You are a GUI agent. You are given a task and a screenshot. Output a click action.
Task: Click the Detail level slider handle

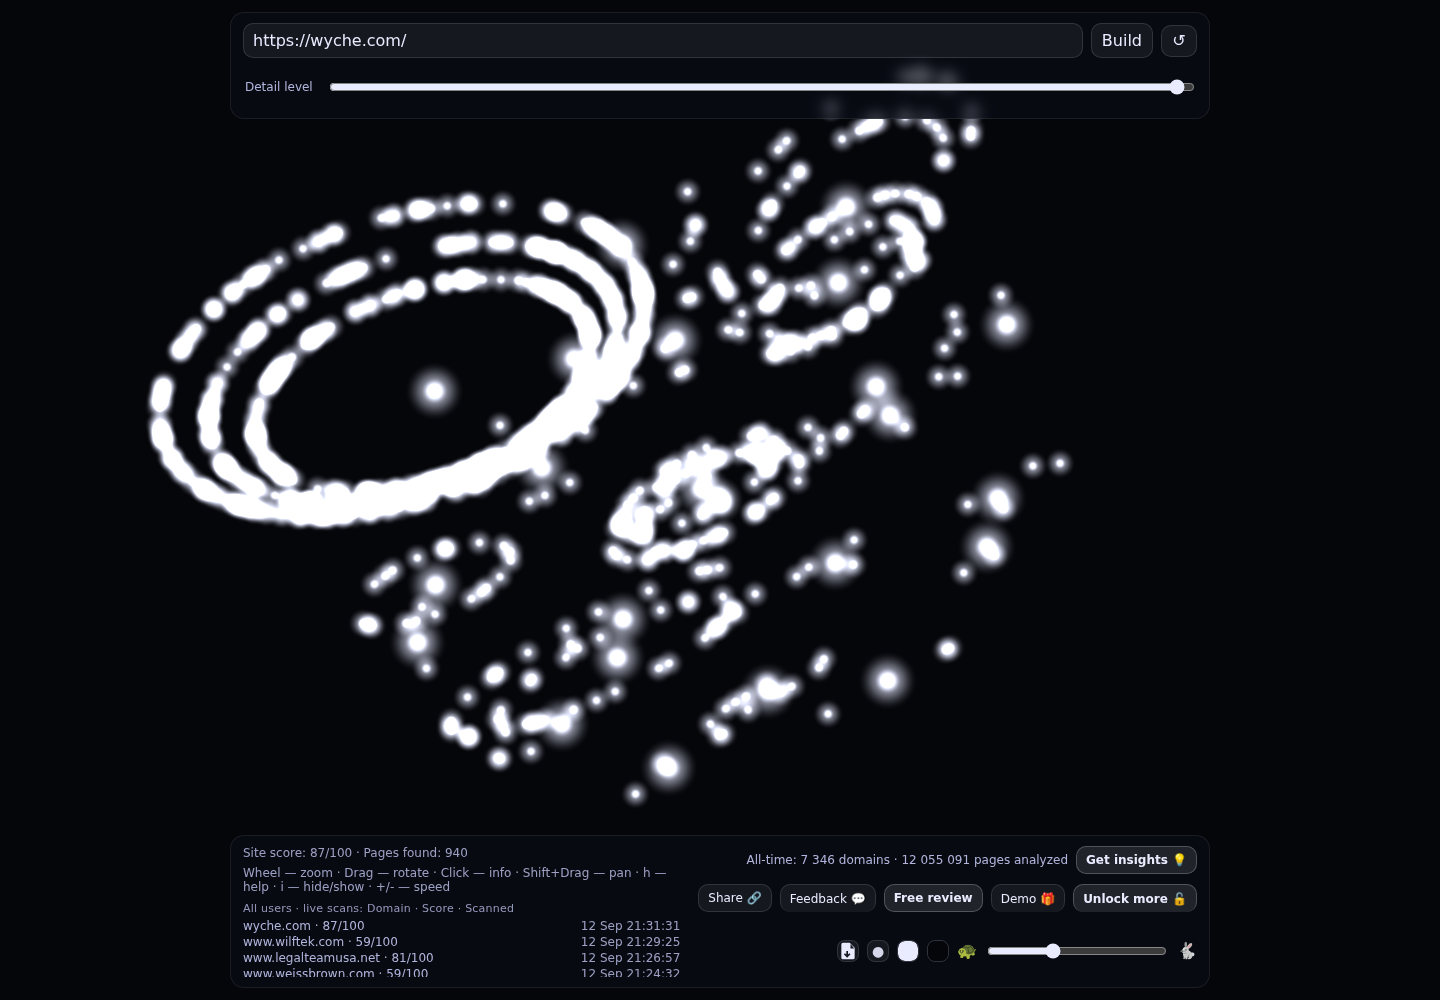point(1177,87)
